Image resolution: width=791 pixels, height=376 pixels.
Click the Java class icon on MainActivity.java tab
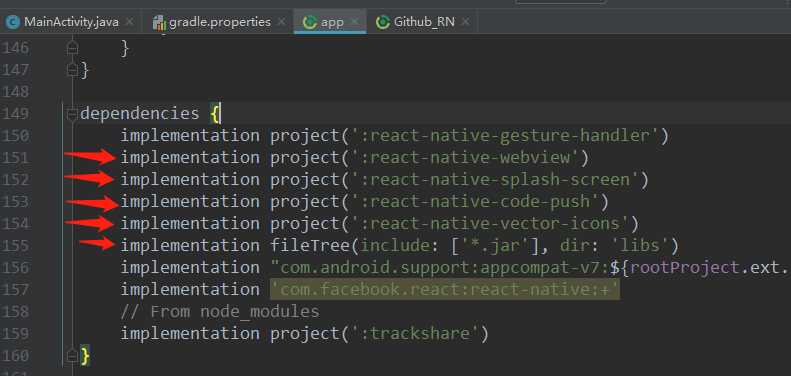12,22
